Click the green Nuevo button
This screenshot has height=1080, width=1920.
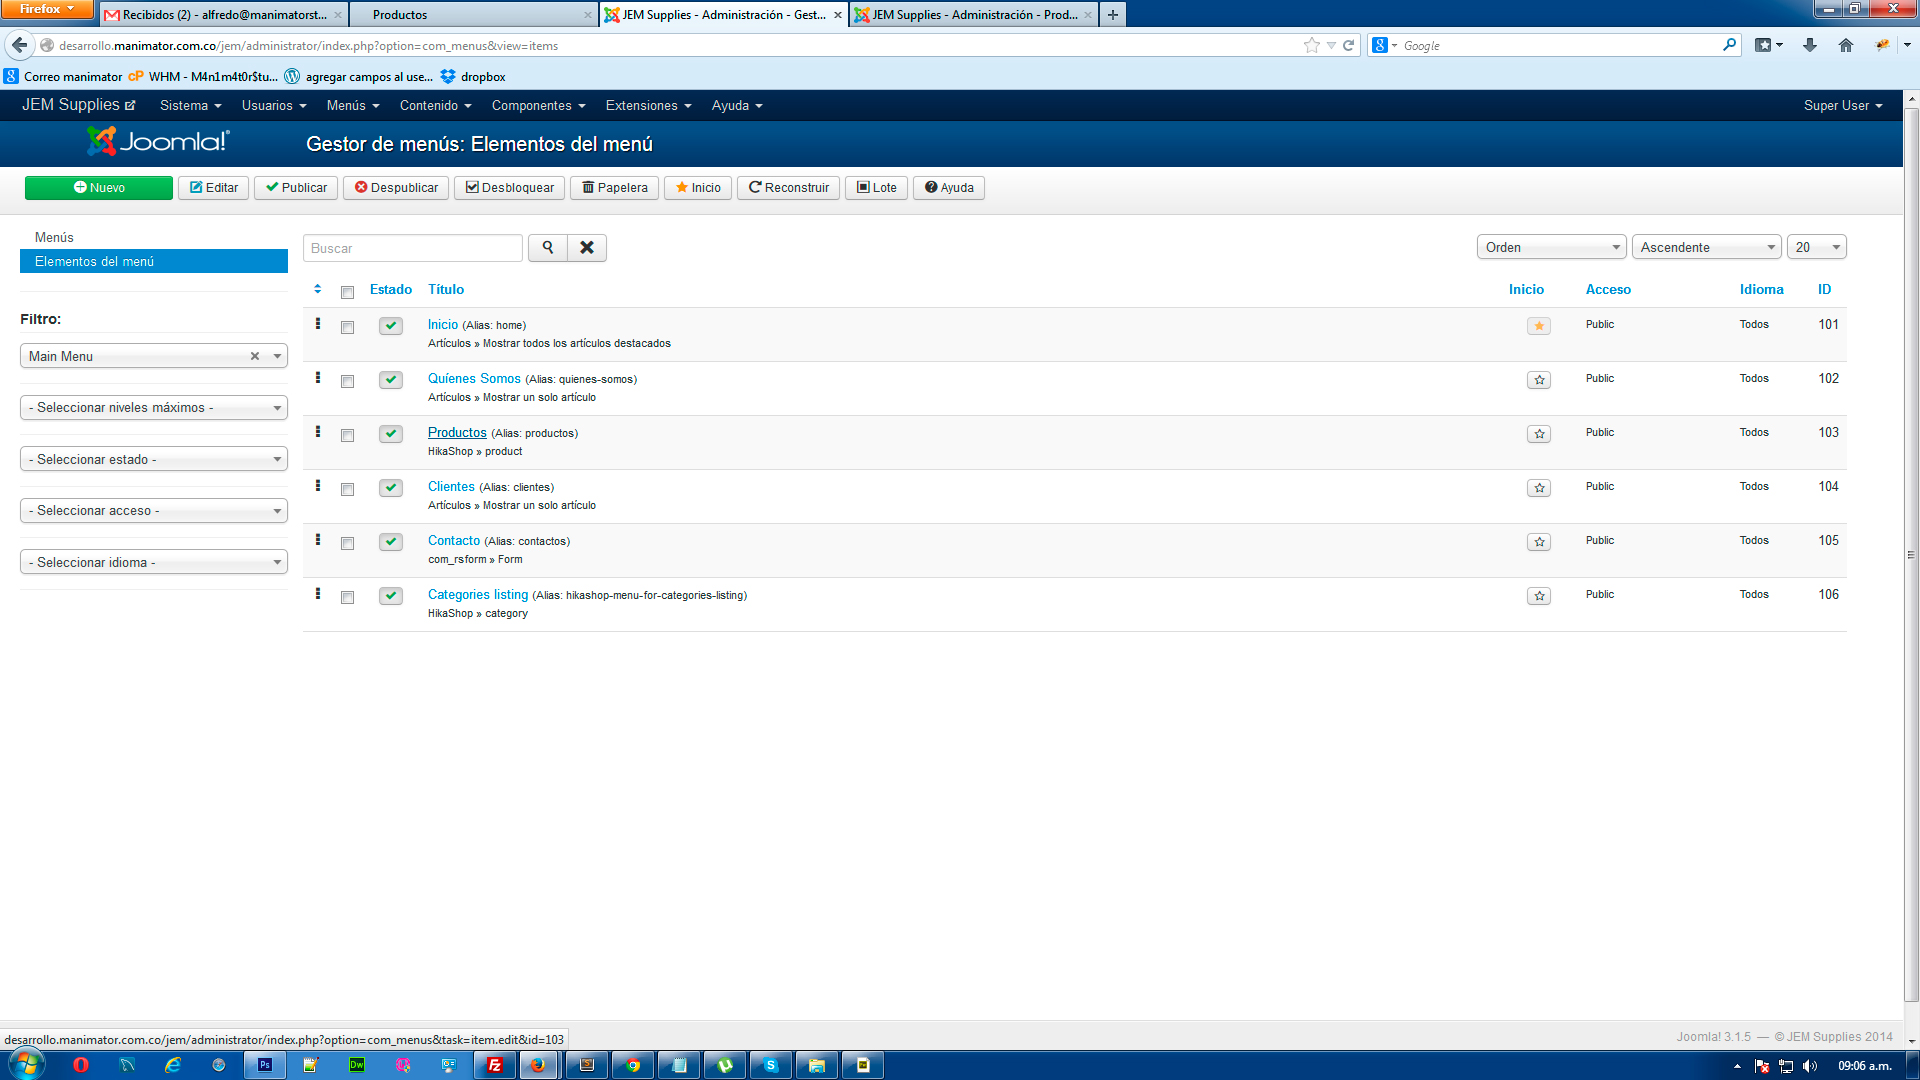99,188
